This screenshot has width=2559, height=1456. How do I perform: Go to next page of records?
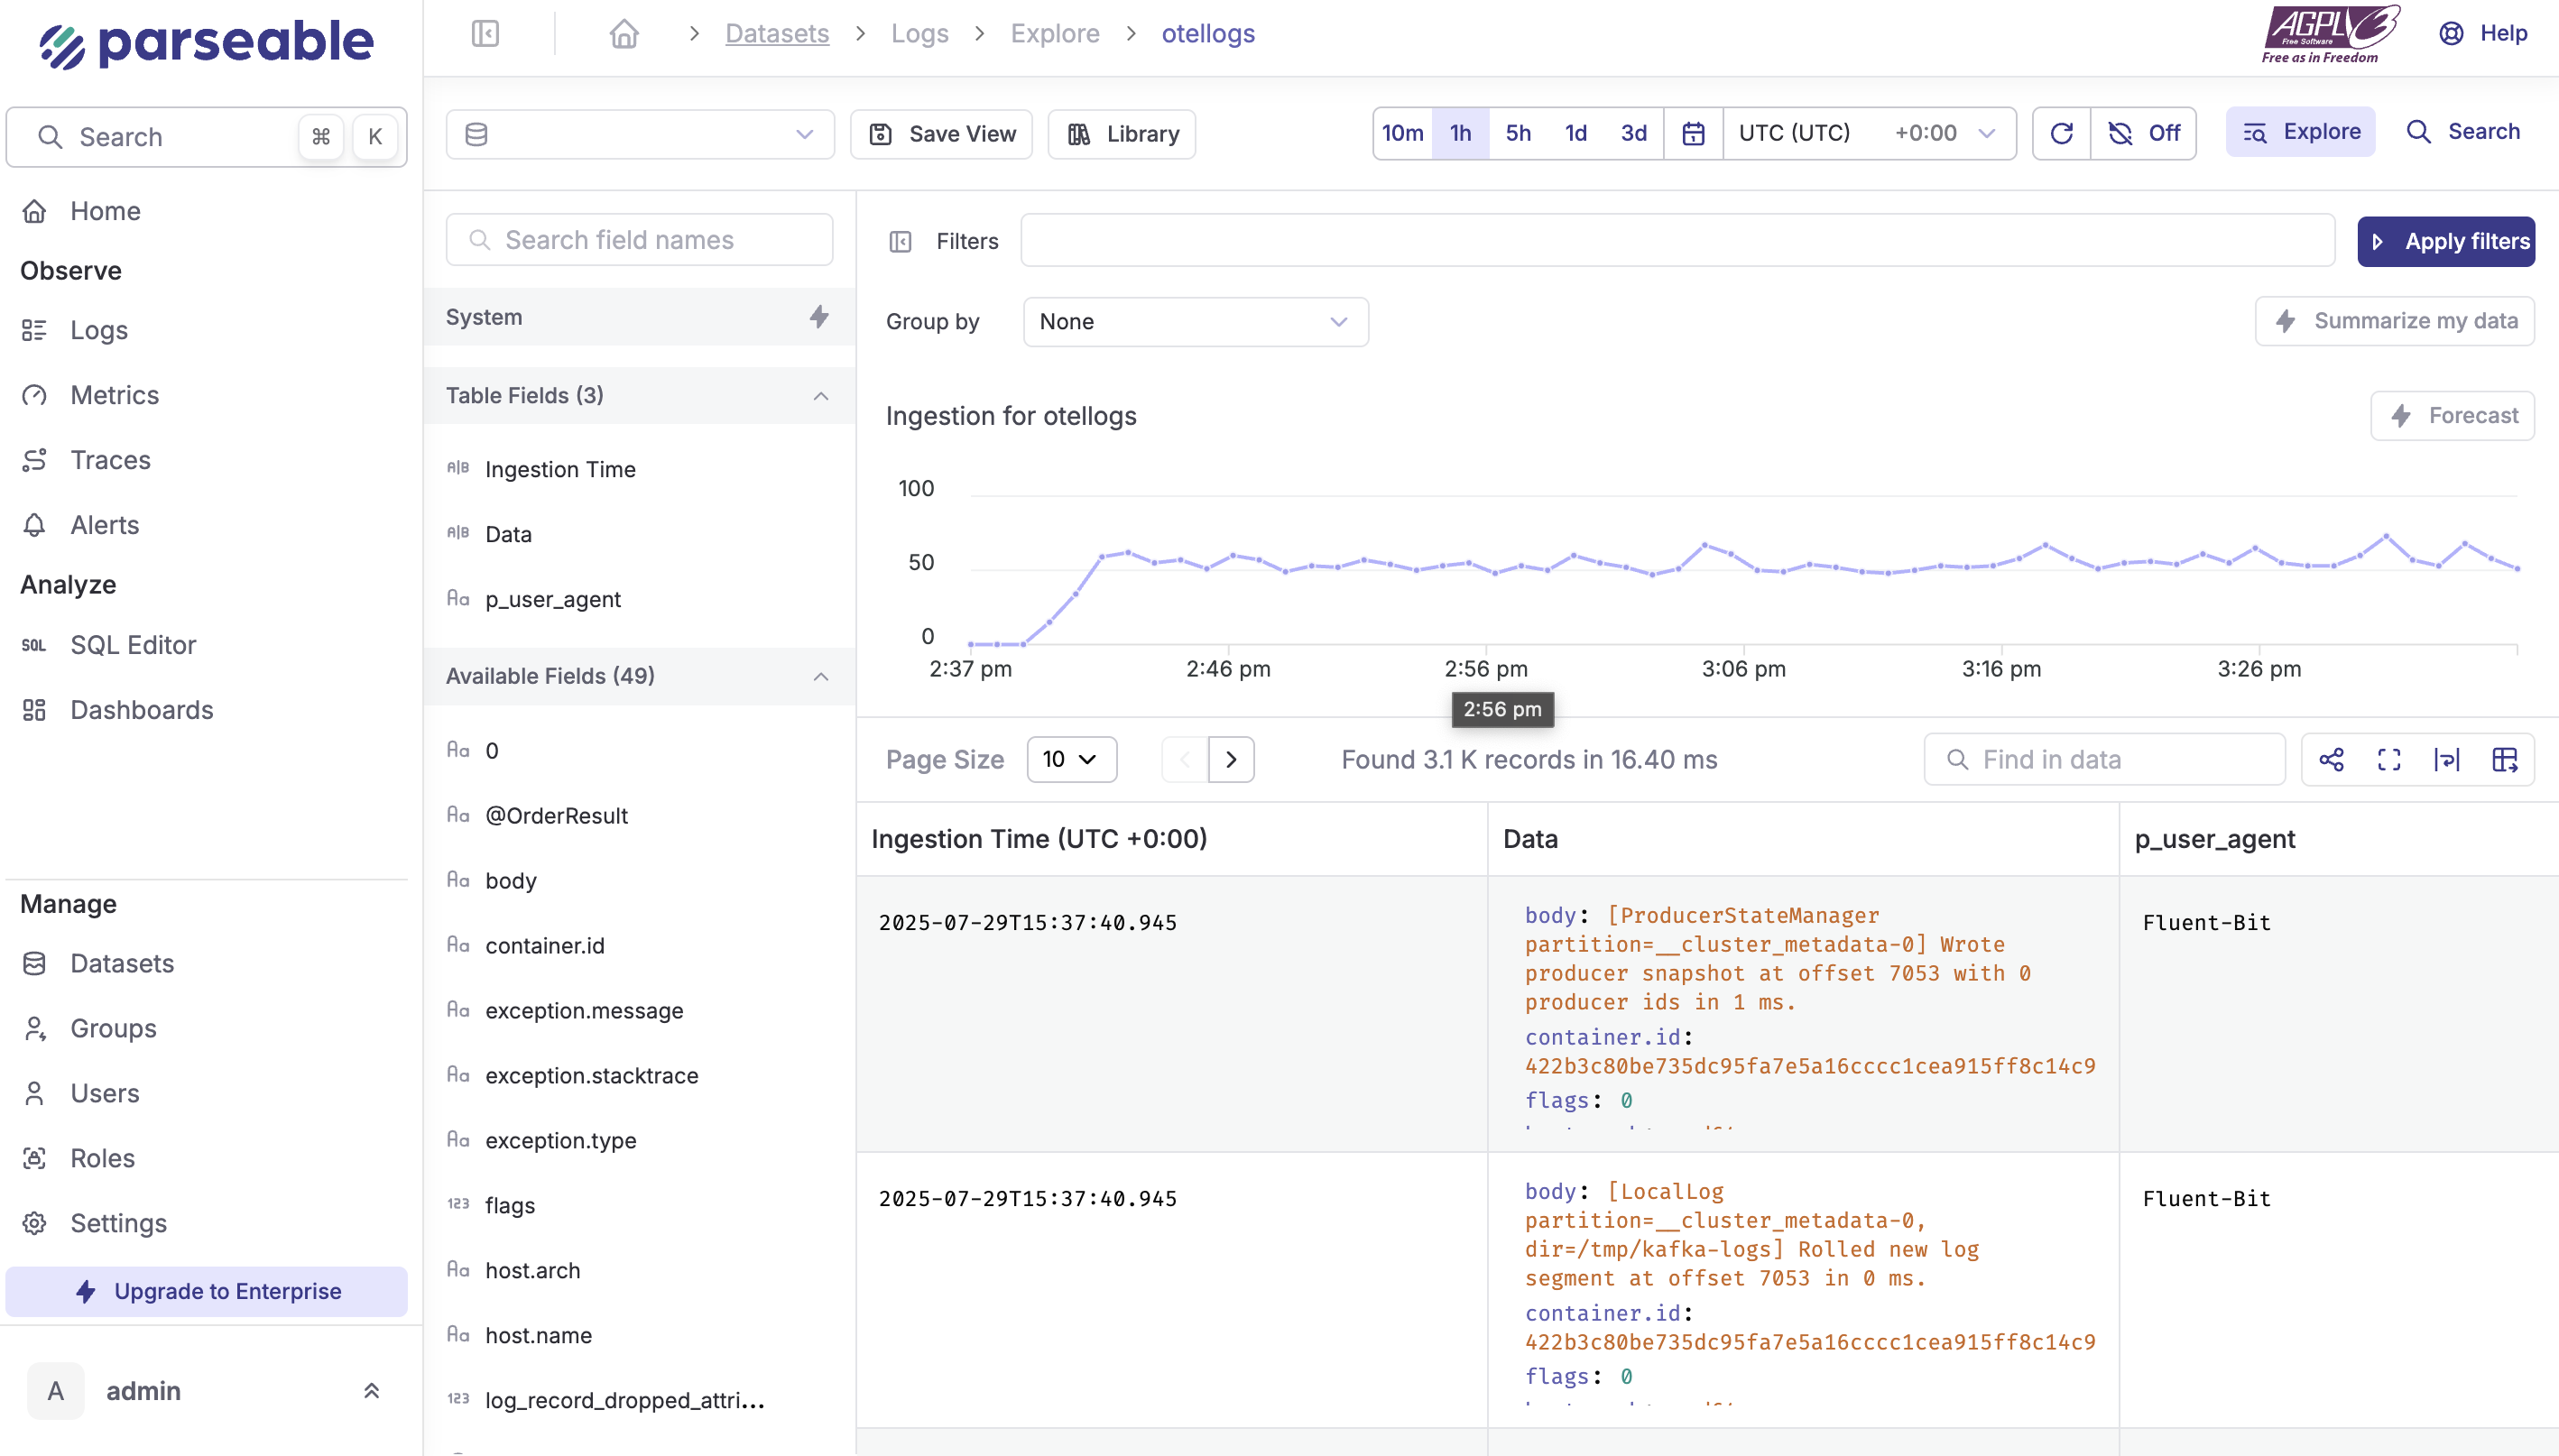point(1231,760)
